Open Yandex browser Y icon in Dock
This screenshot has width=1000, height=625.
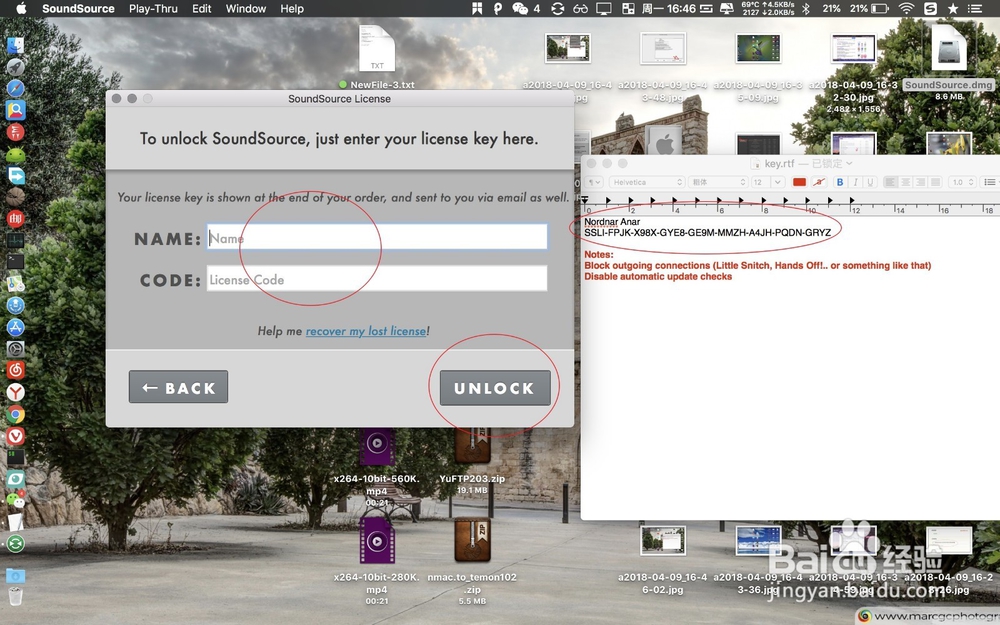(15, 392)
